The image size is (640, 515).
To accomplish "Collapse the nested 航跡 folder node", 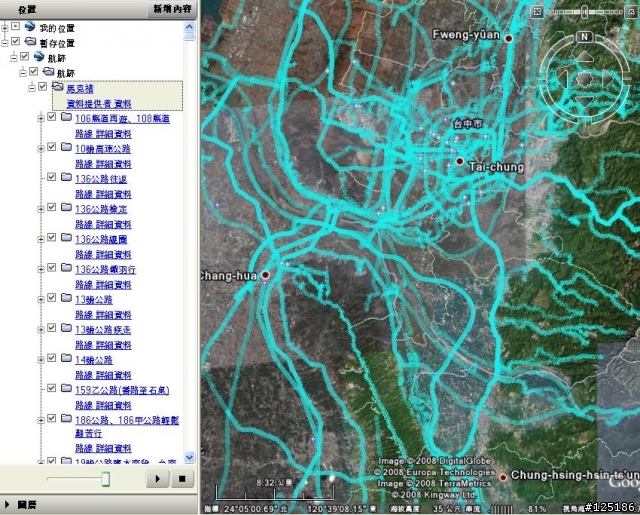I will click(23, 73).
